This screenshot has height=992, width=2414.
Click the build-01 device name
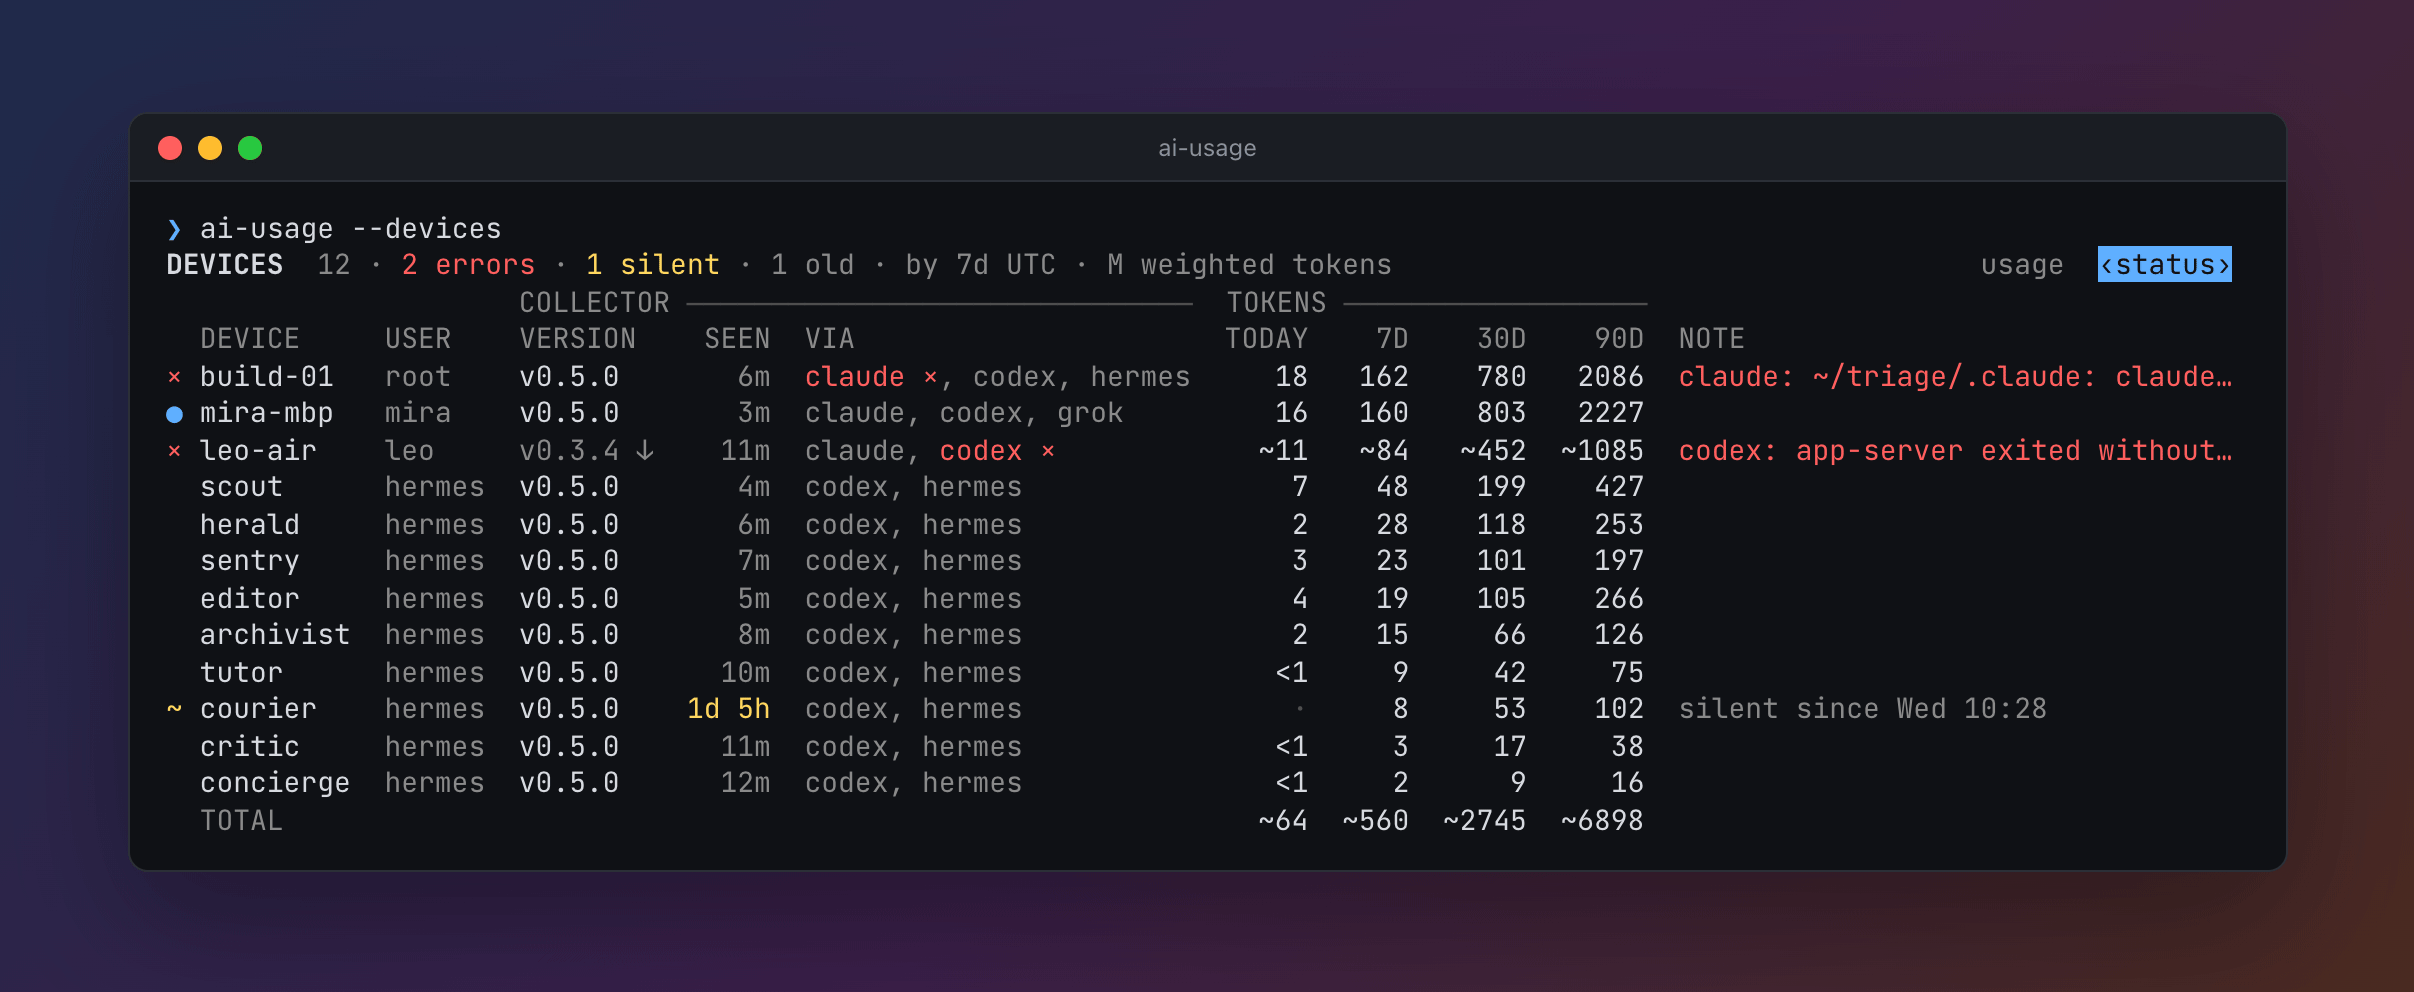point(267,377)
